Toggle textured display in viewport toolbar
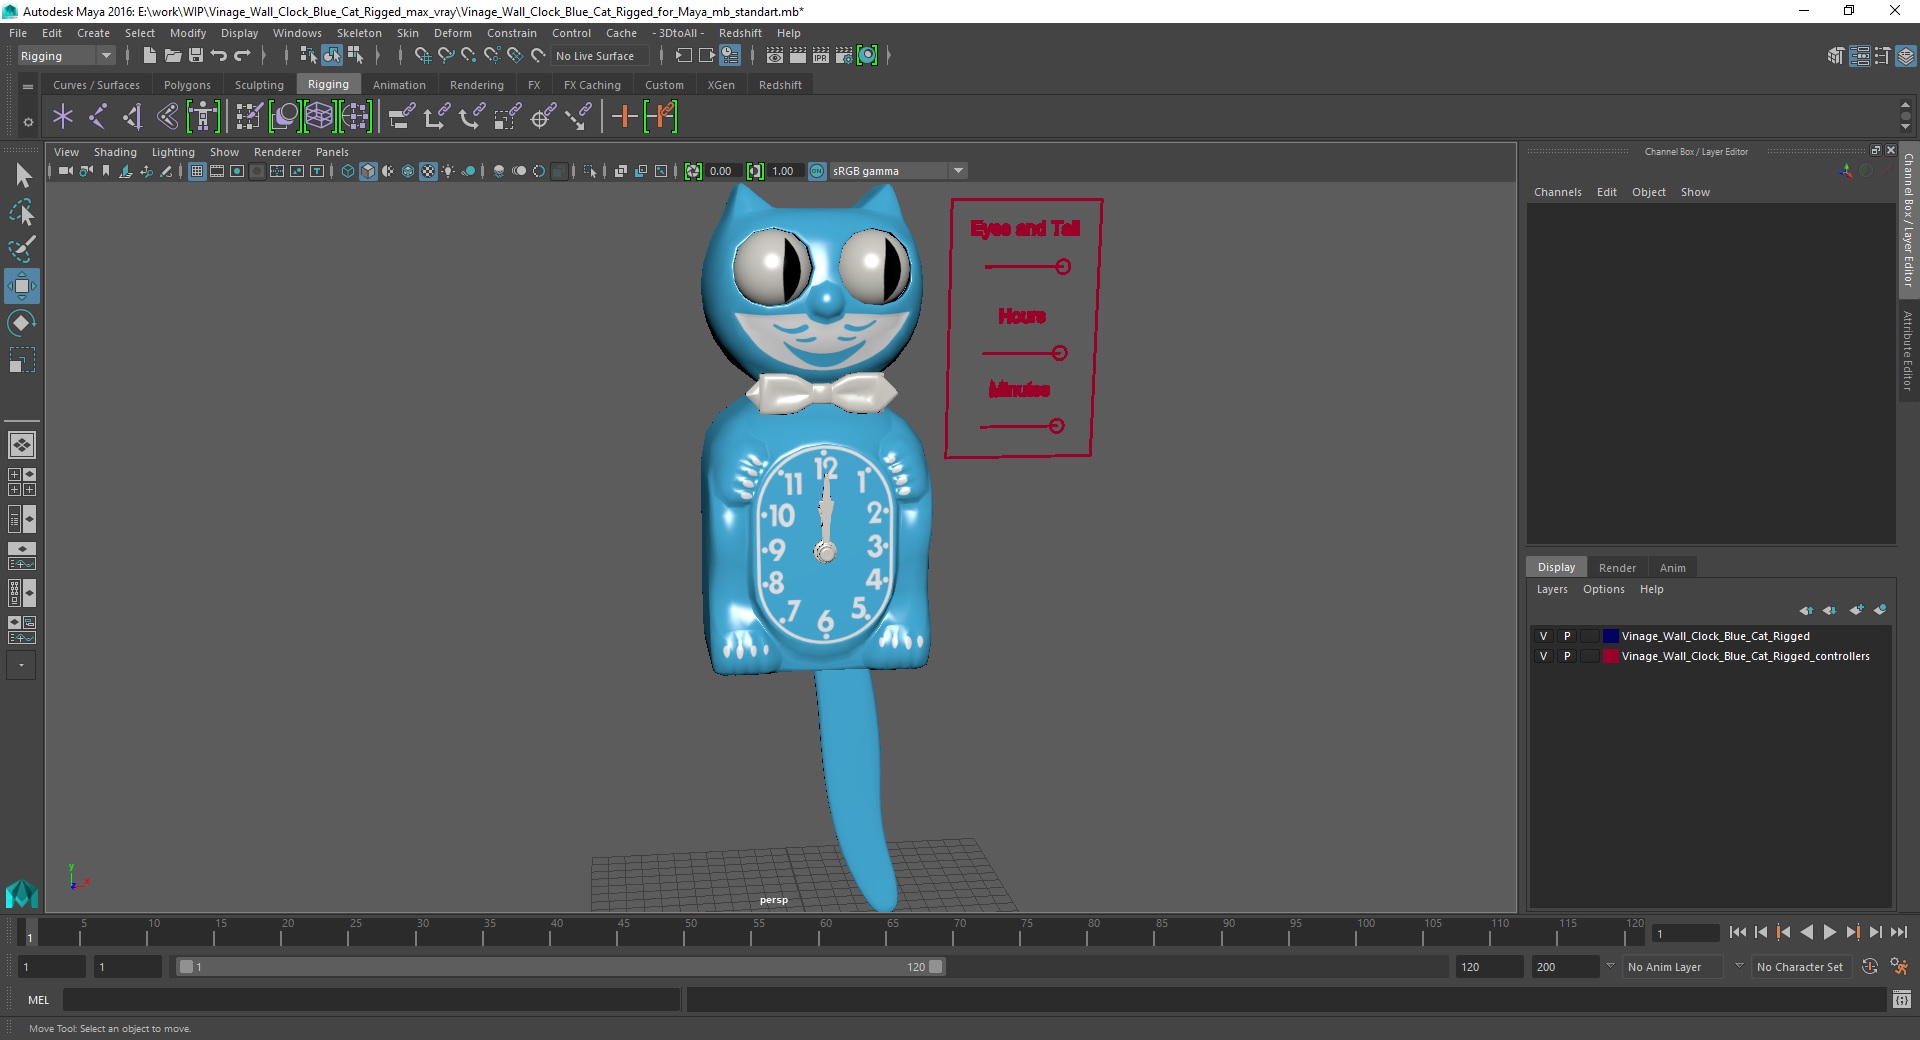 [x=428, y=171]
